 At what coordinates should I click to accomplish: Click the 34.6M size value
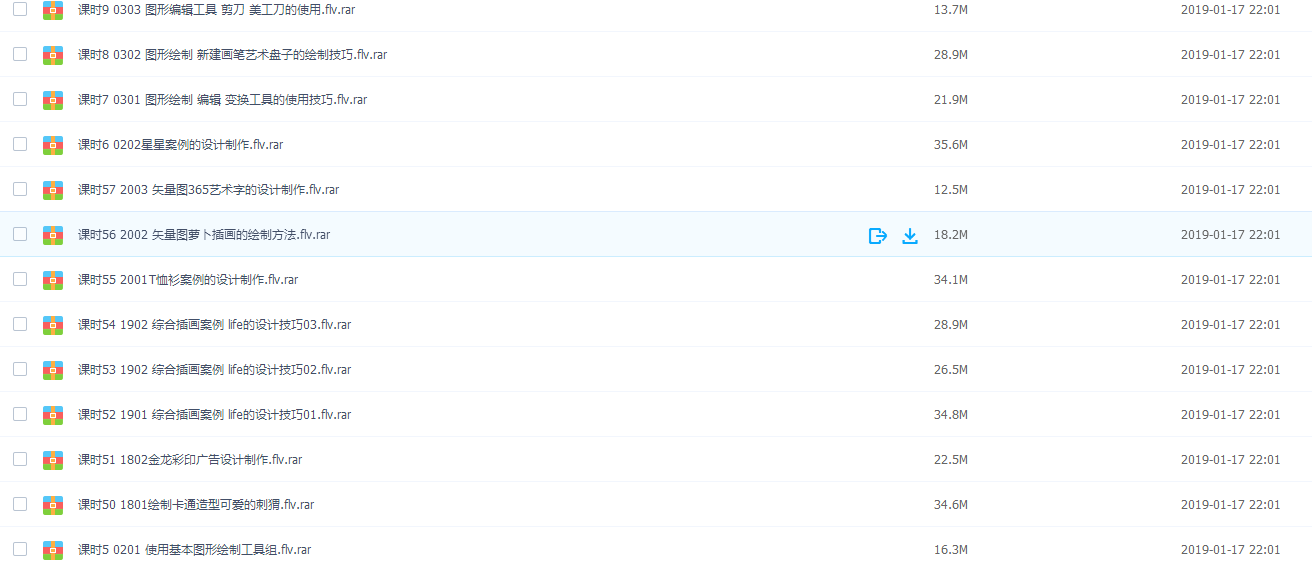pos(950,505)
